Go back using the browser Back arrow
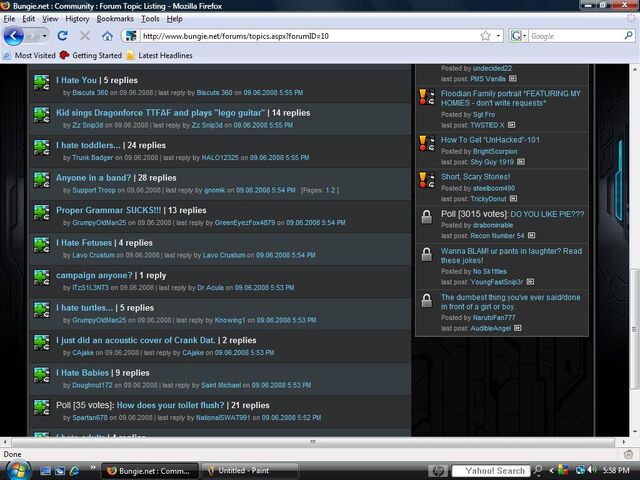This screenshot has width=640, height=480. (x=13, y=36)
